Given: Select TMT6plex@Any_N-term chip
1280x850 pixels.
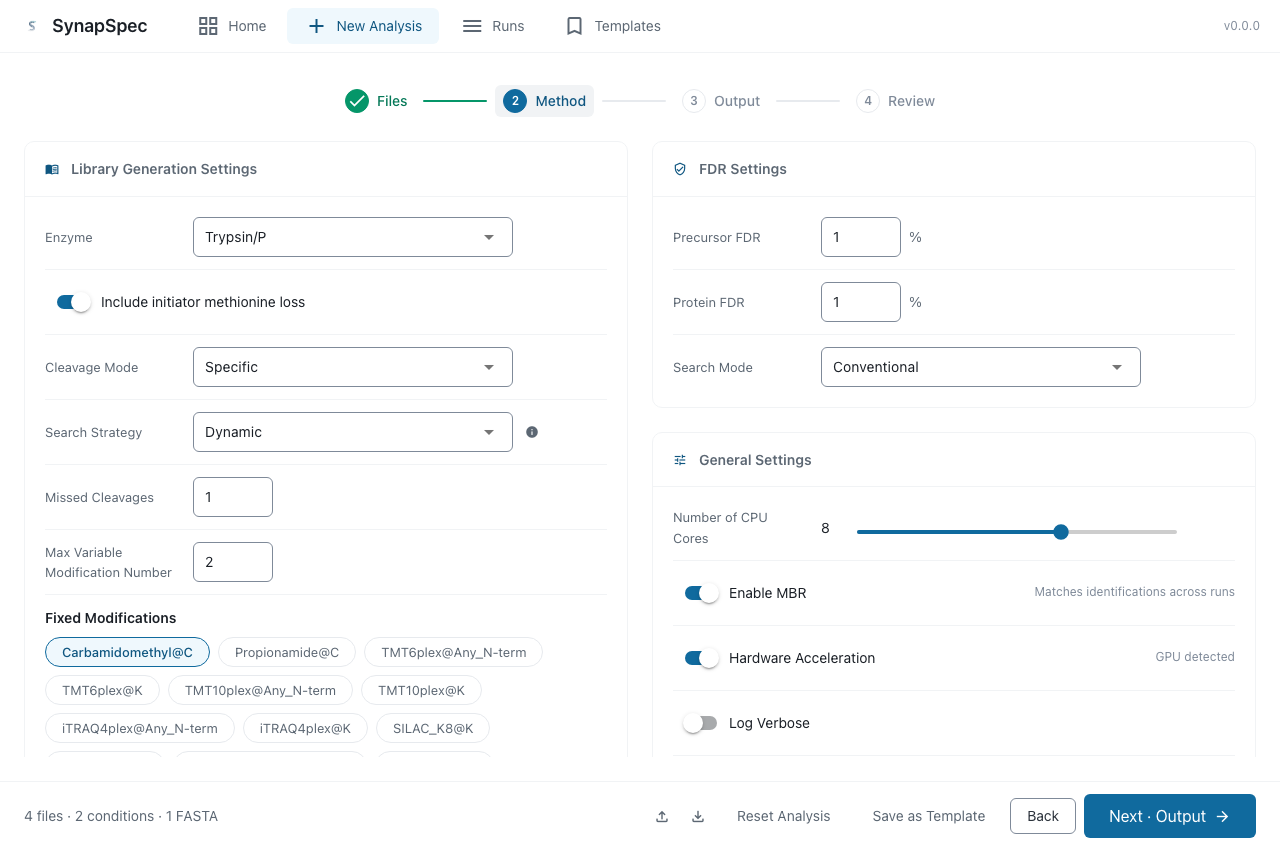Looking at the screenshot, I should click(x=454, y=652).
